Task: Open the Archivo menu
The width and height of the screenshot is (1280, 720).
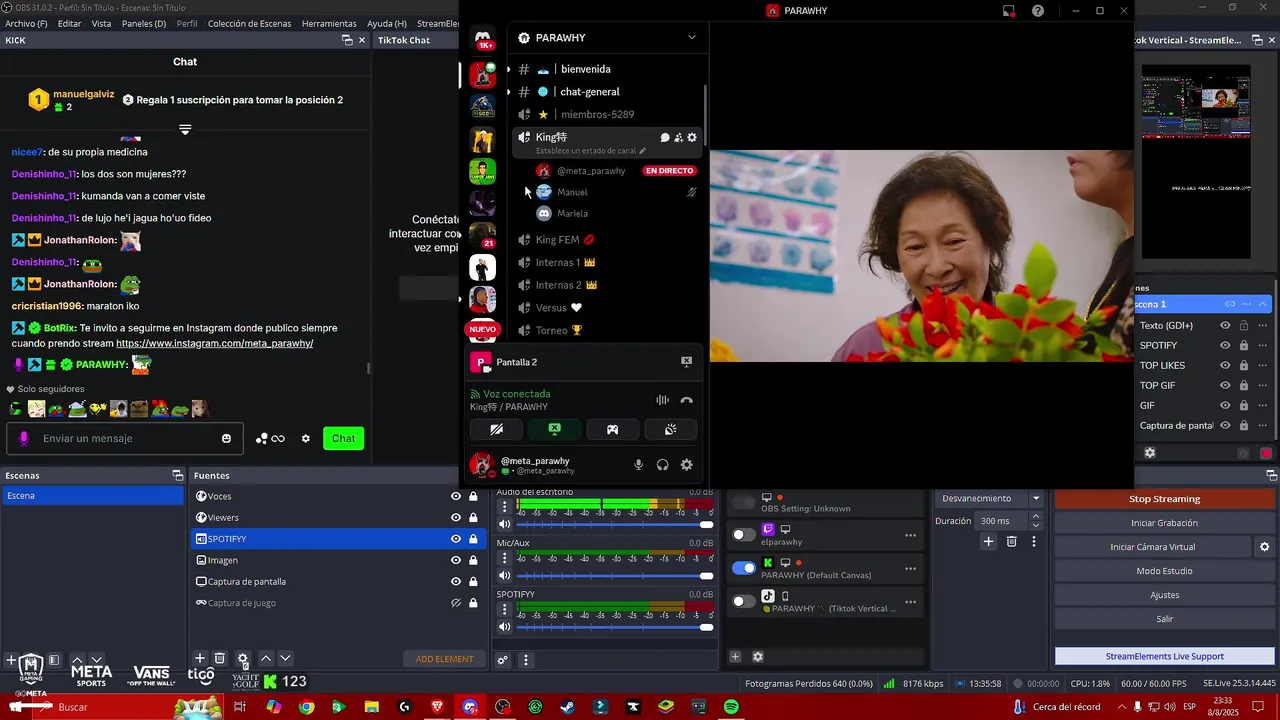Action: pos(26,23)
